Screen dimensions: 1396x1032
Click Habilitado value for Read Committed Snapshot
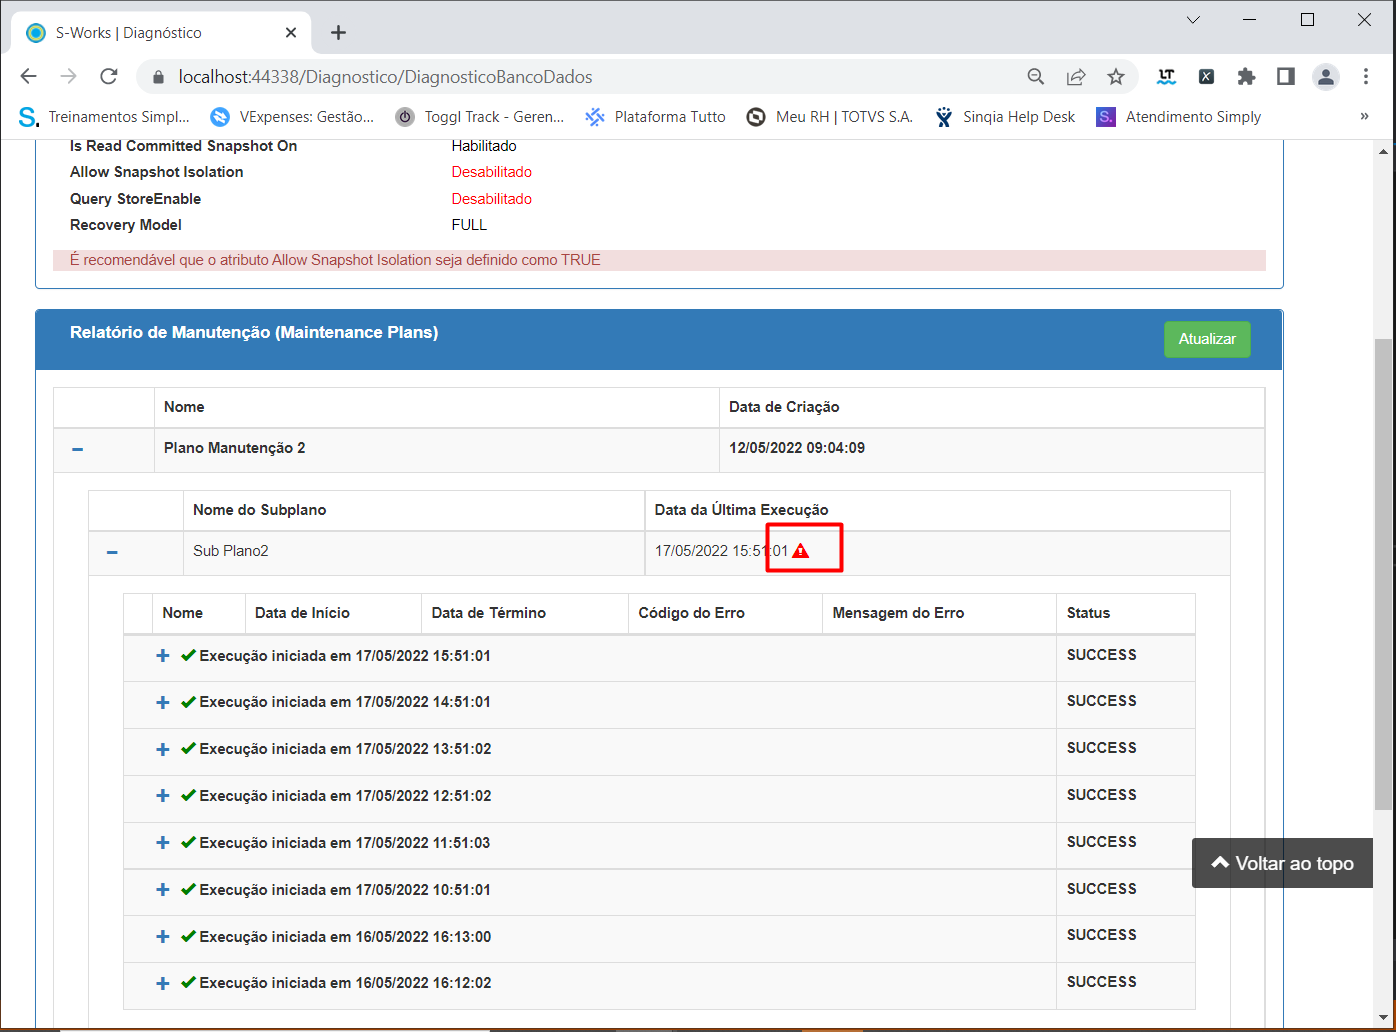click(x=484, y=146)
